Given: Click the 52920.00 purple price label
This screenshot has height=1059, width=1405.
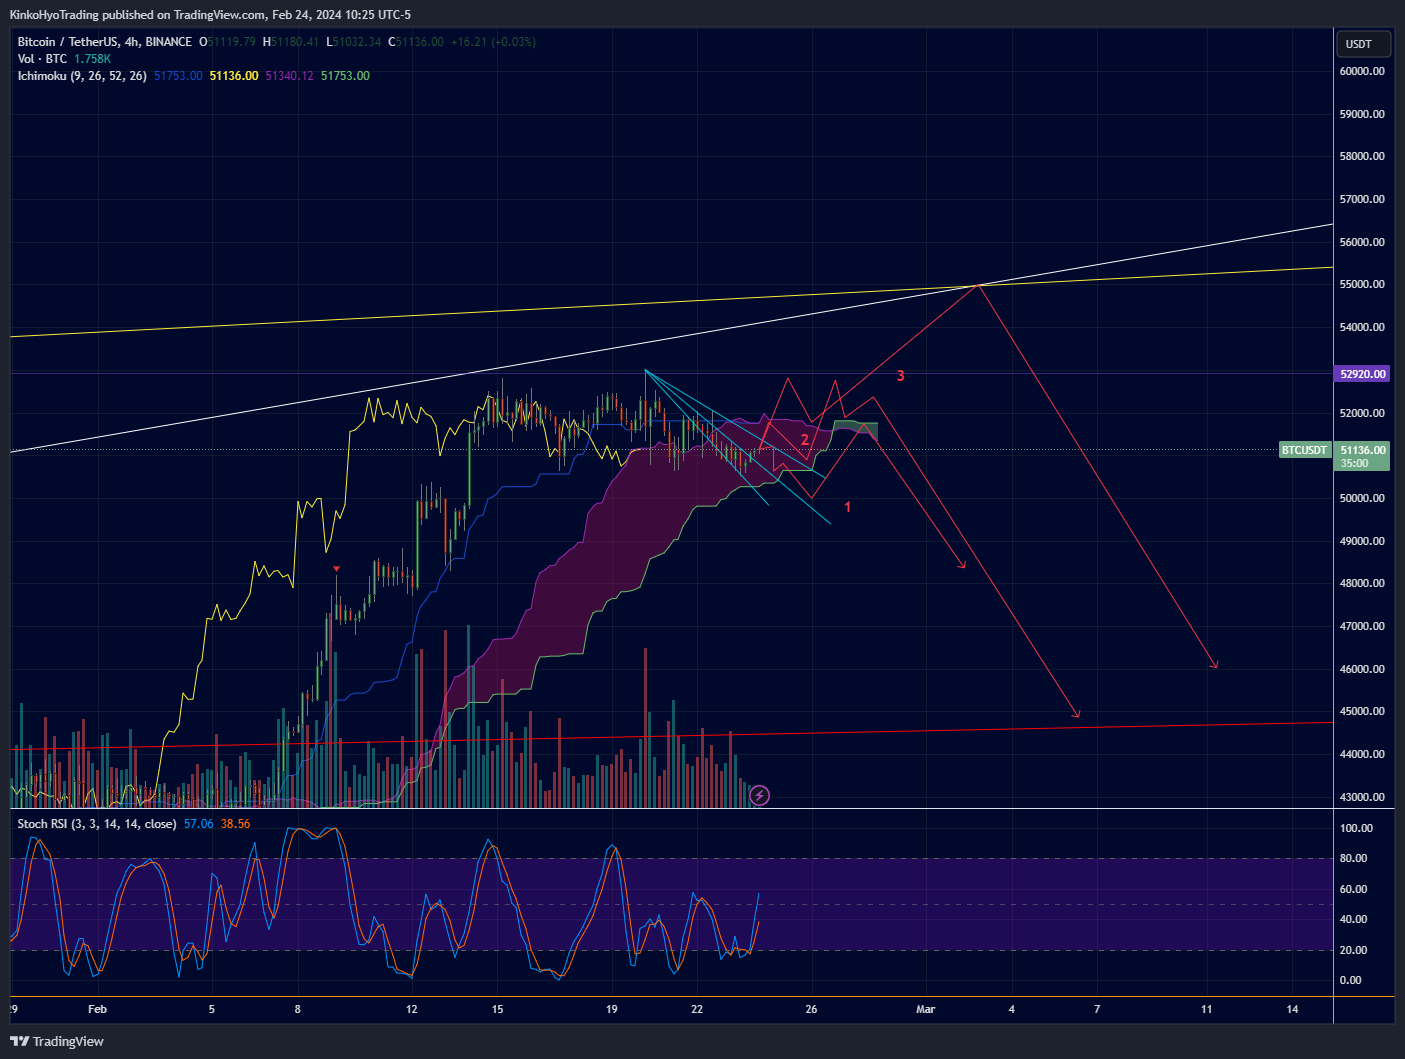Looking at the screenshot, I should [1362, 374].
